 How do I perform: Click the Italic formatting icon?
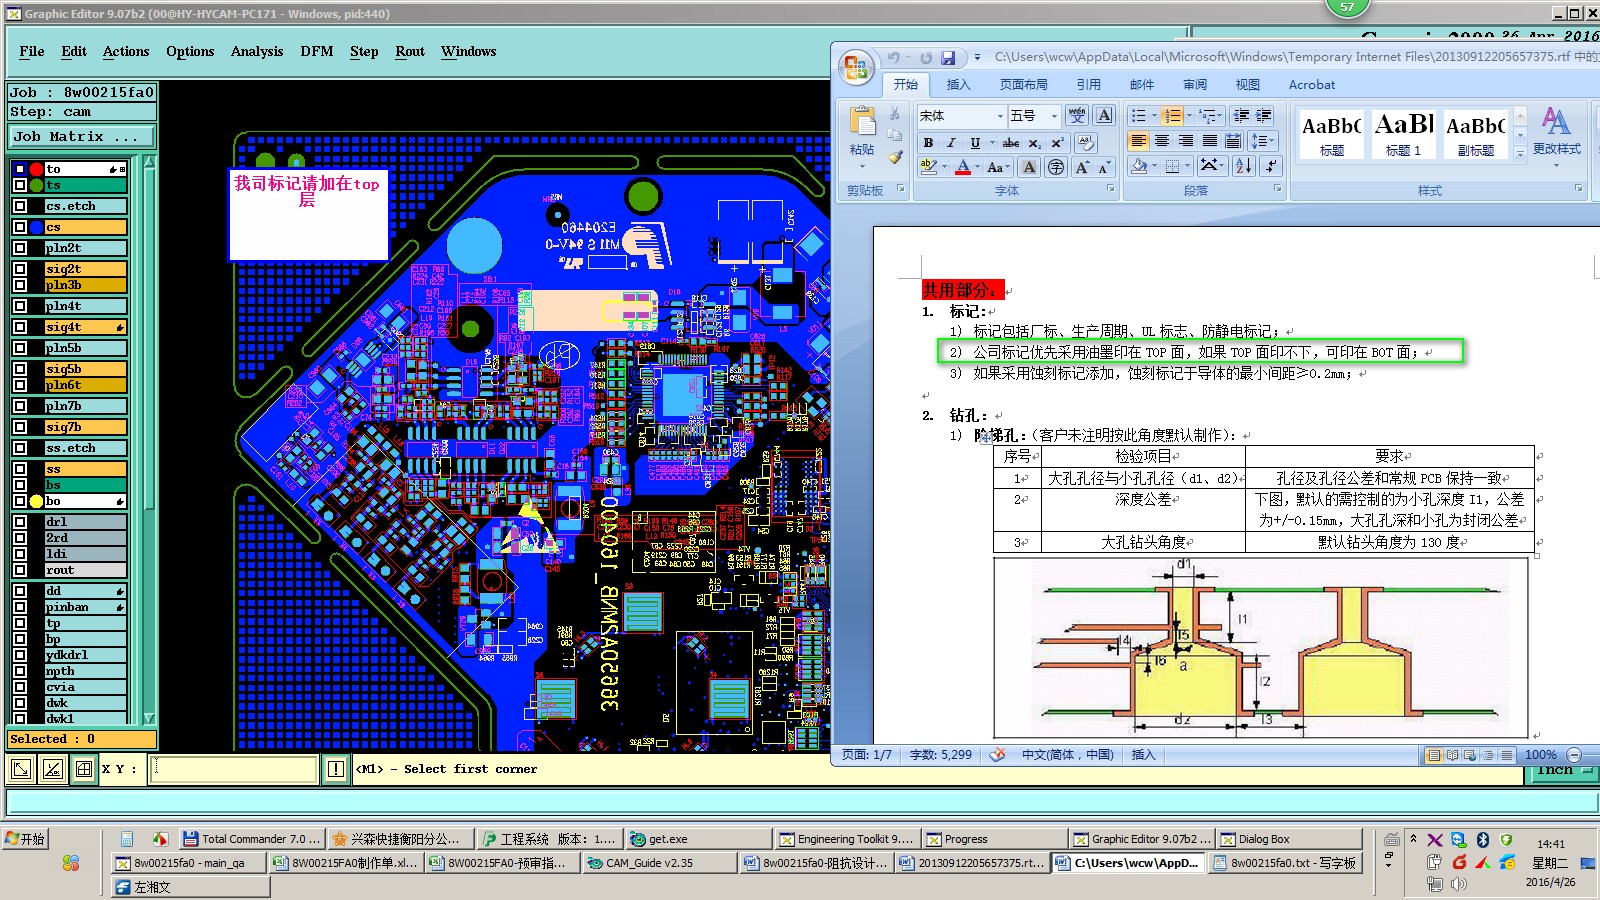click(x=951, y=143)
